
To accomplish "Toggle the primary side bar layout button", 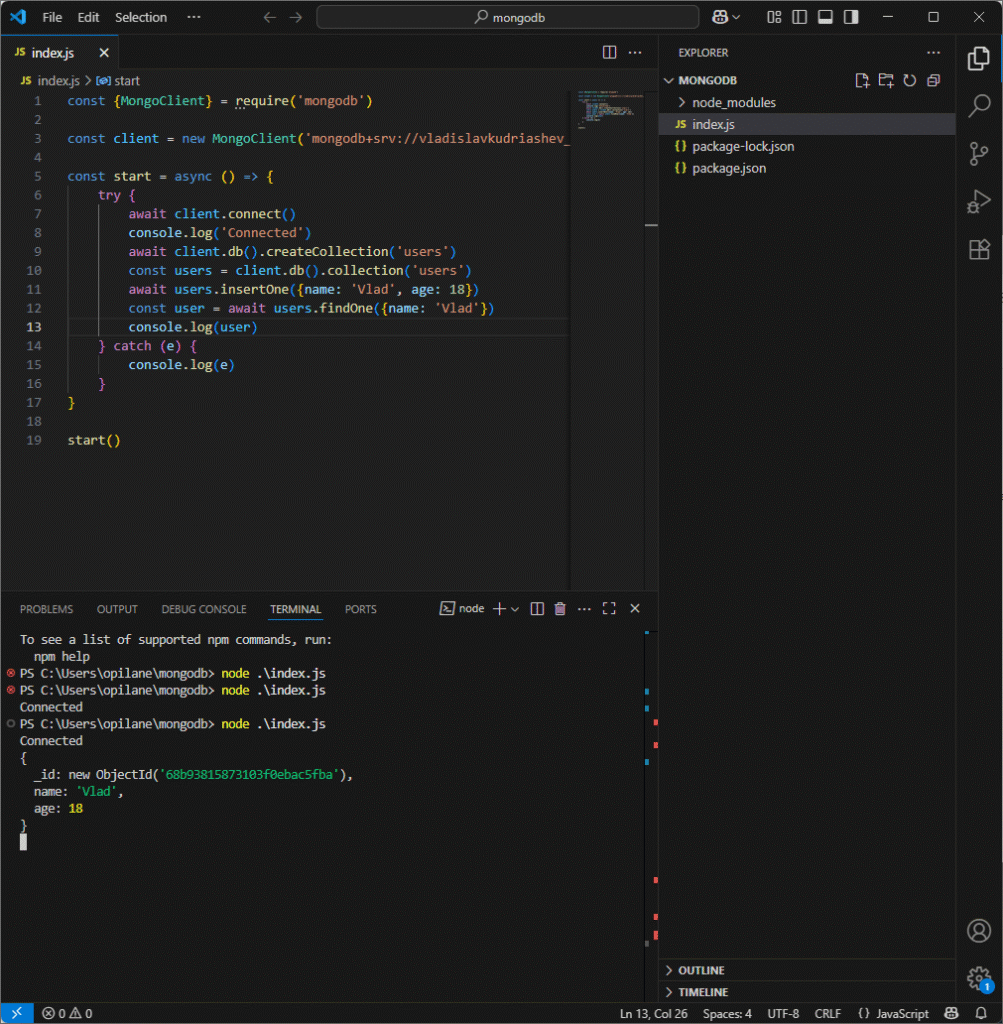I will pos(798,17).
